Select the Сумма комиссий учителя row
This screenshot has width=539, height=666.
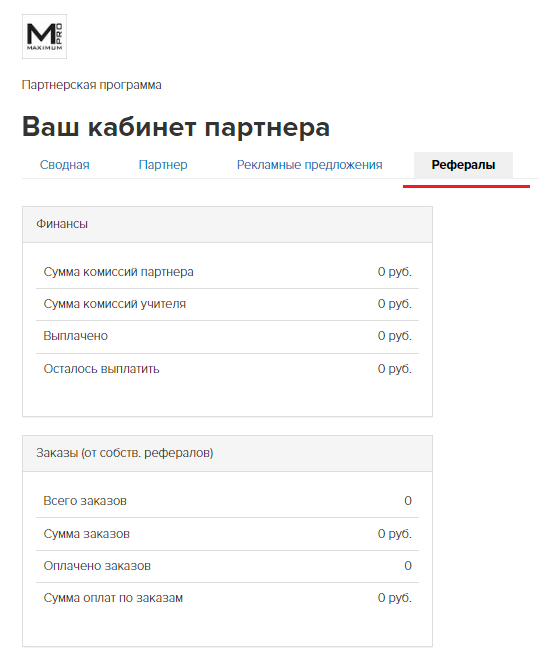click(227, 304)
